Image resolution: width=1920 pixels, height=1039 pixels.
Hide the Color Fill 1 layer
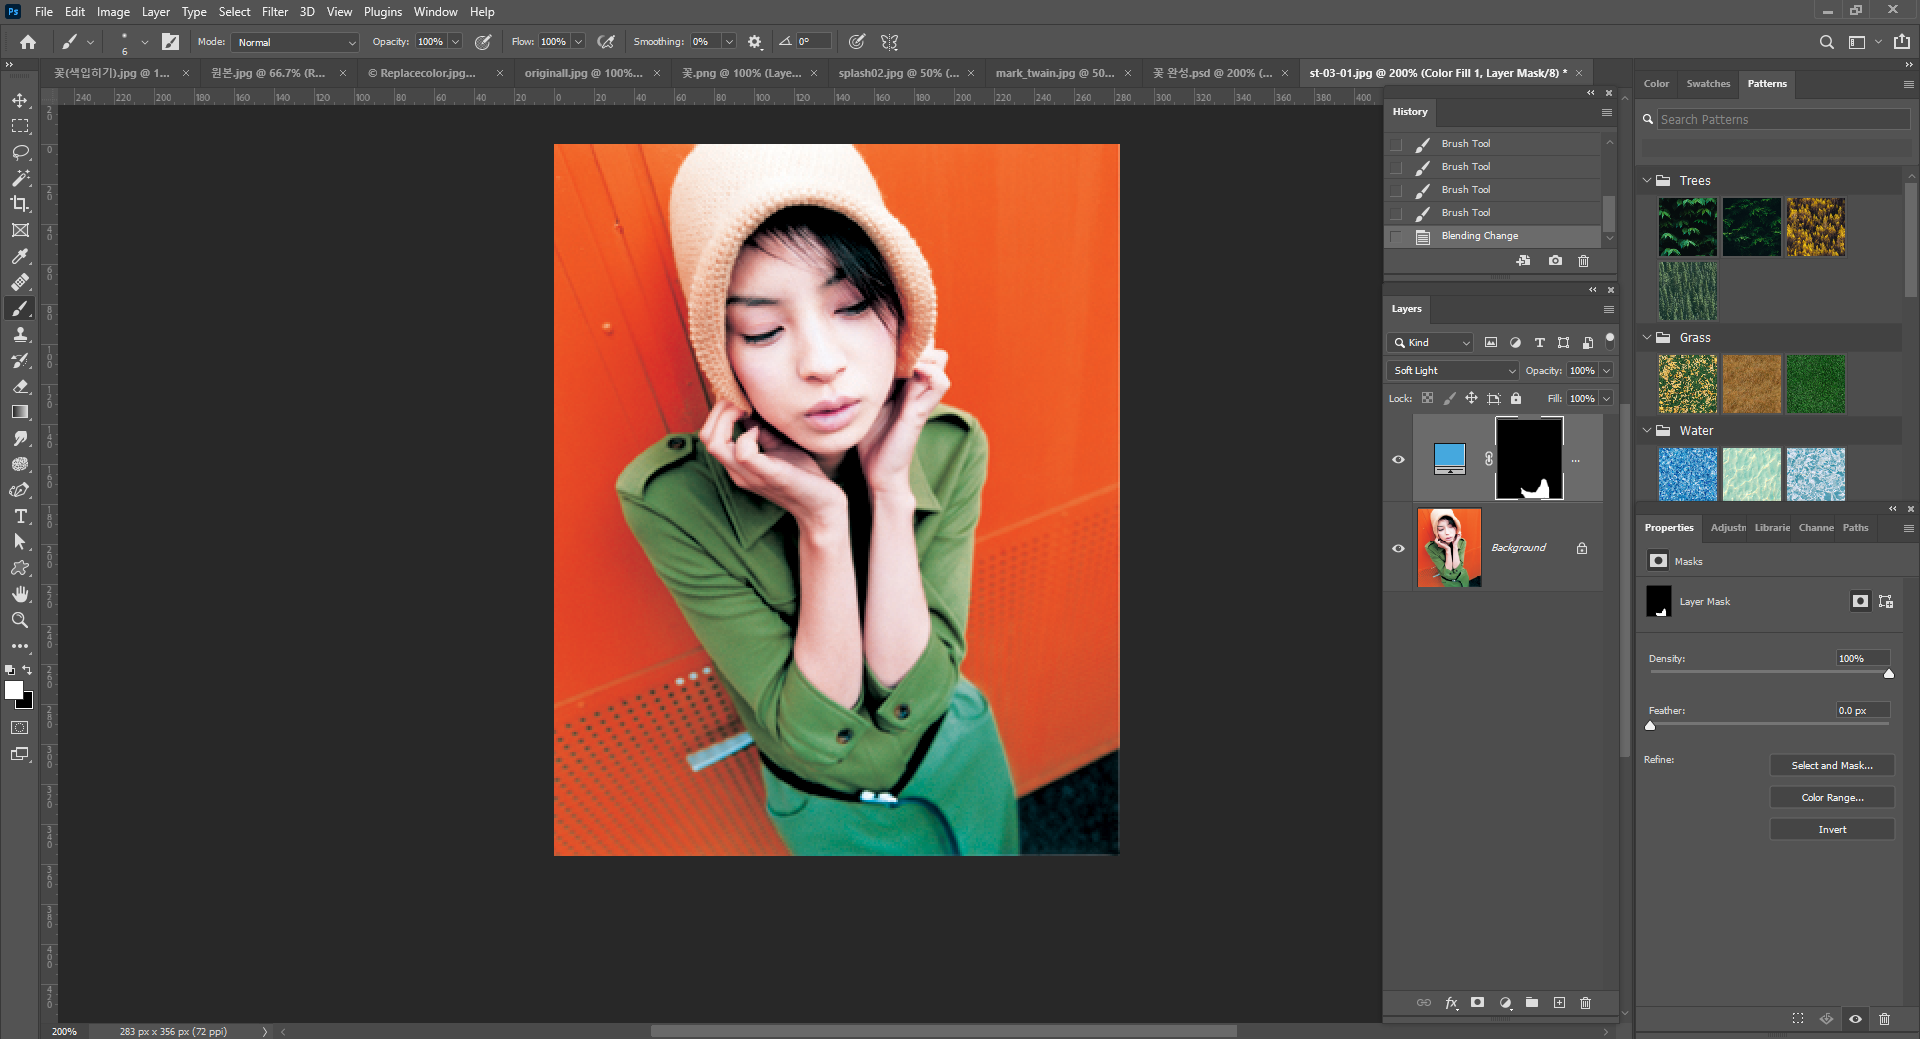(x=1398, y=460)
